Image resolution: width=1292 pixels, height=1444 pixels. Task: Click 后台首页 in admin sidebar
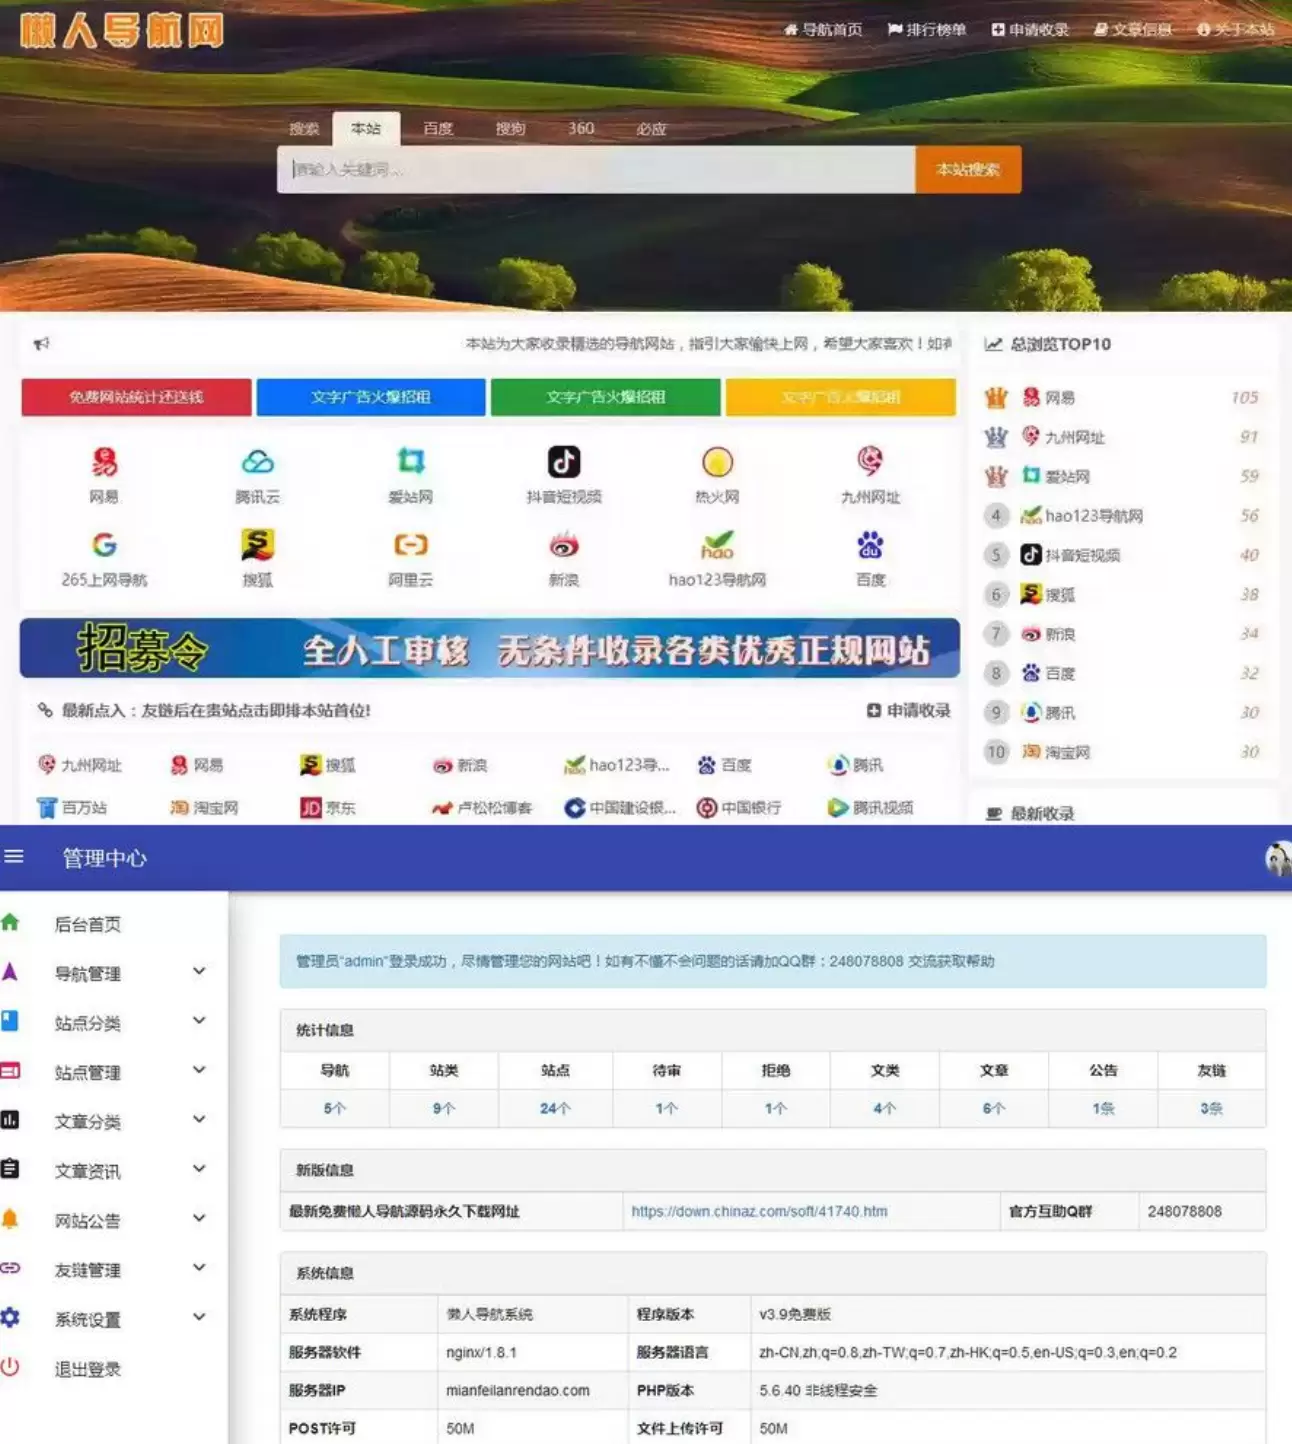[x=88, y=924]
